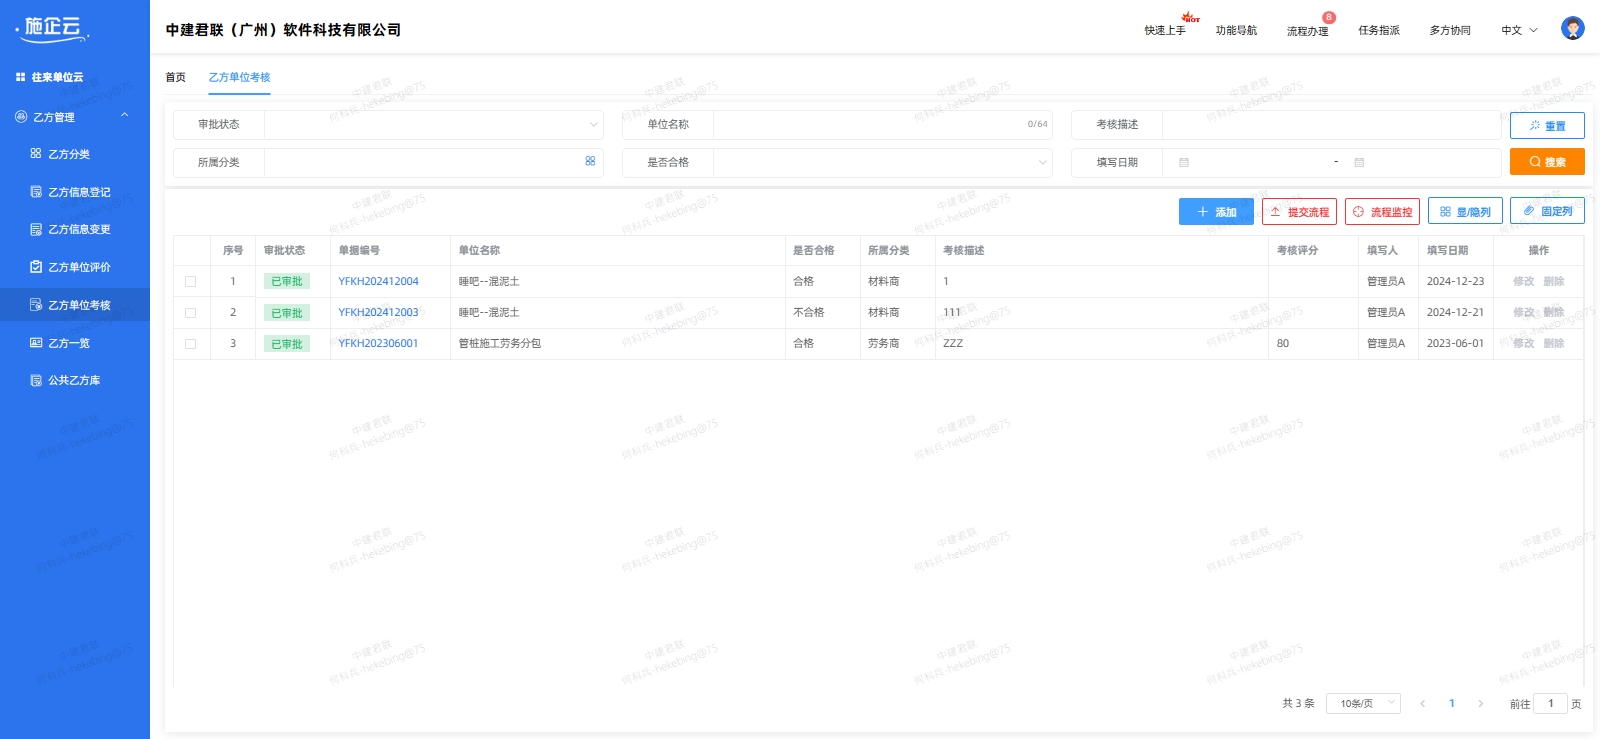Click the calendar icon in 填写日期 field

pos(1184,162)
